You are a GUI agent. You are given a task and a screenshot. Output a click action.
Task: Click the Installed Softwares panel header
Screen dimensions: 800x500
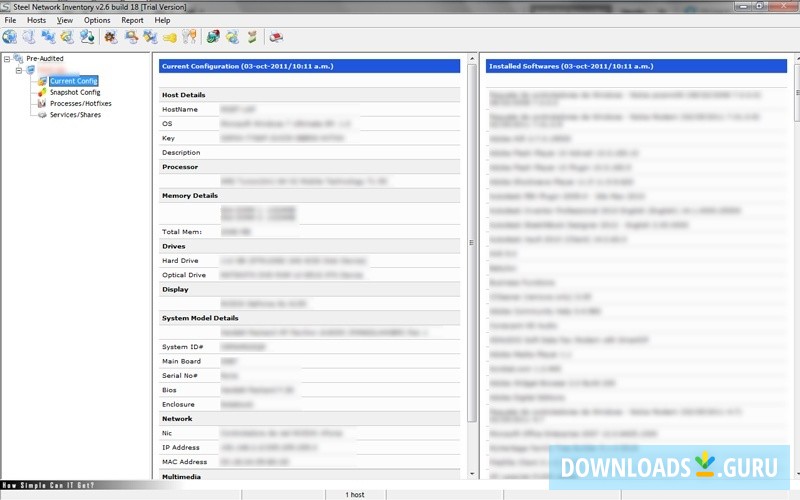tap(636, 66)
